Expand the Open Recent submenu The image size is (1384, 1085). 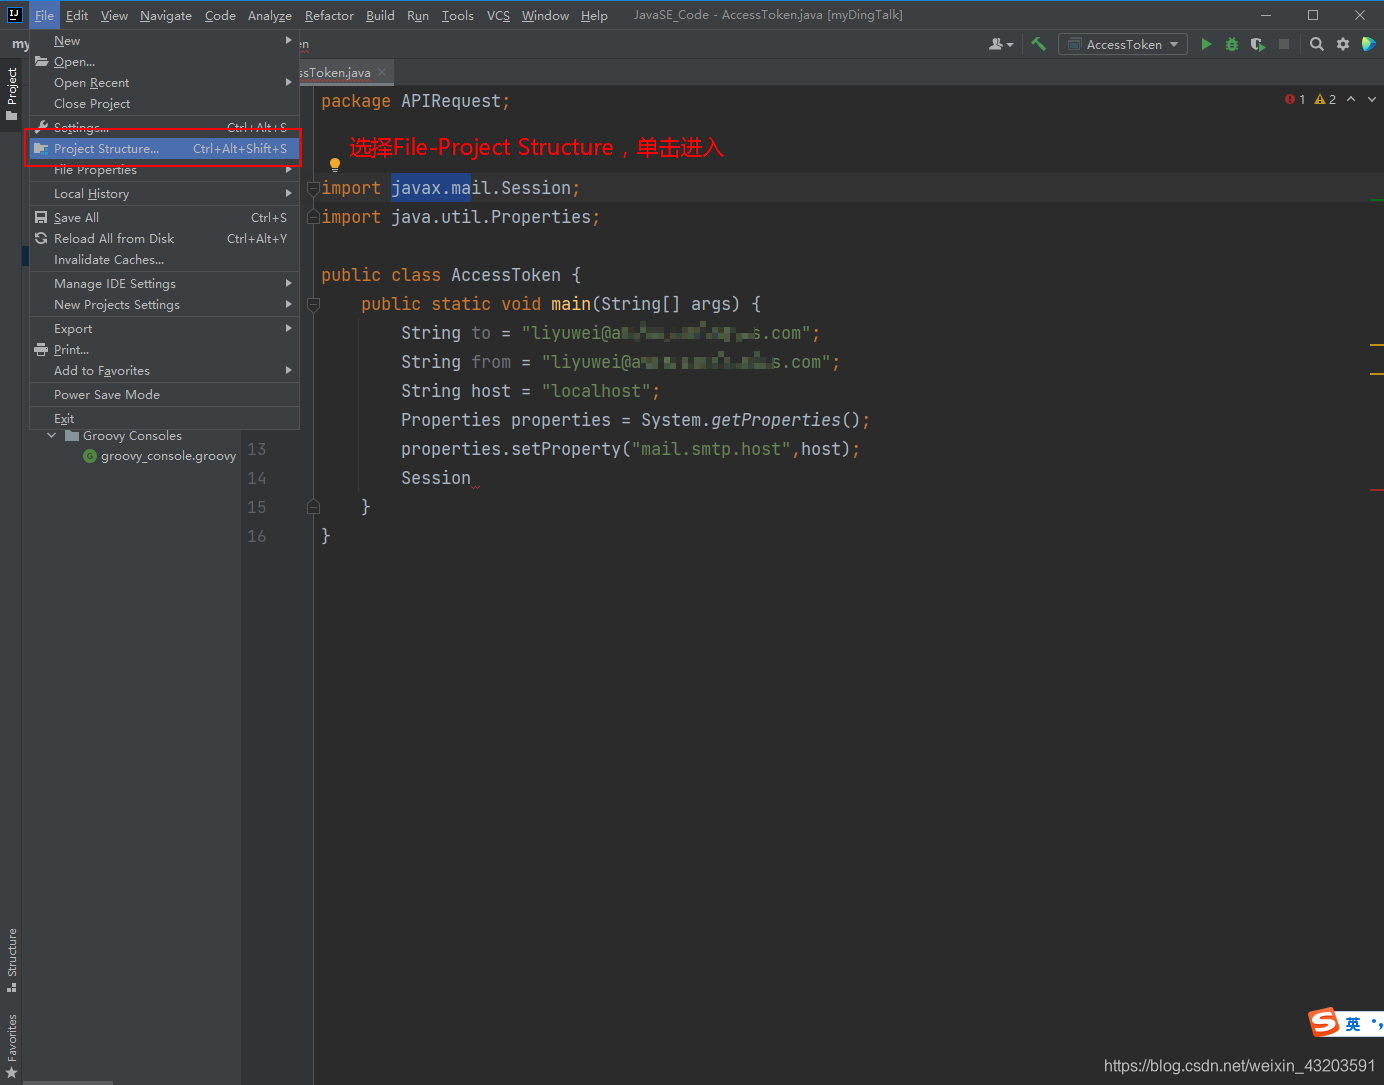click(165, 83)
